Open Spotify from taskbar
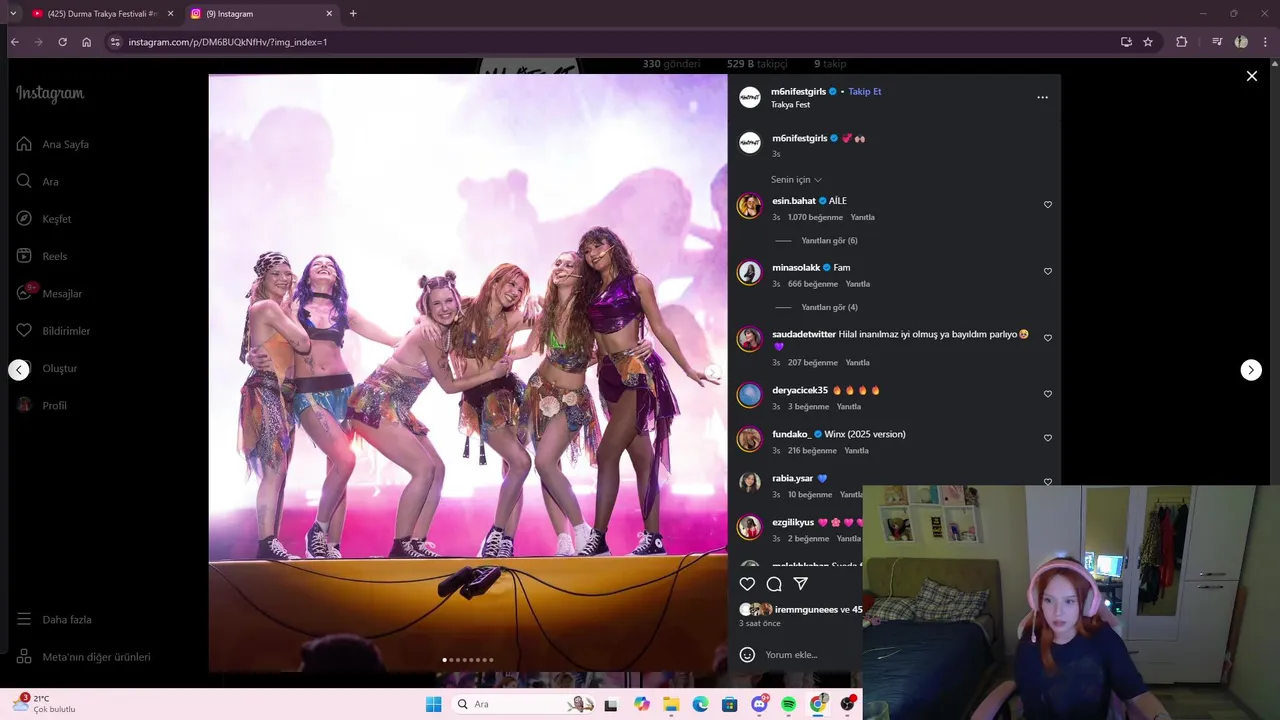The width and height of the screenshot is (1280, 720). (x=788, y=705)
